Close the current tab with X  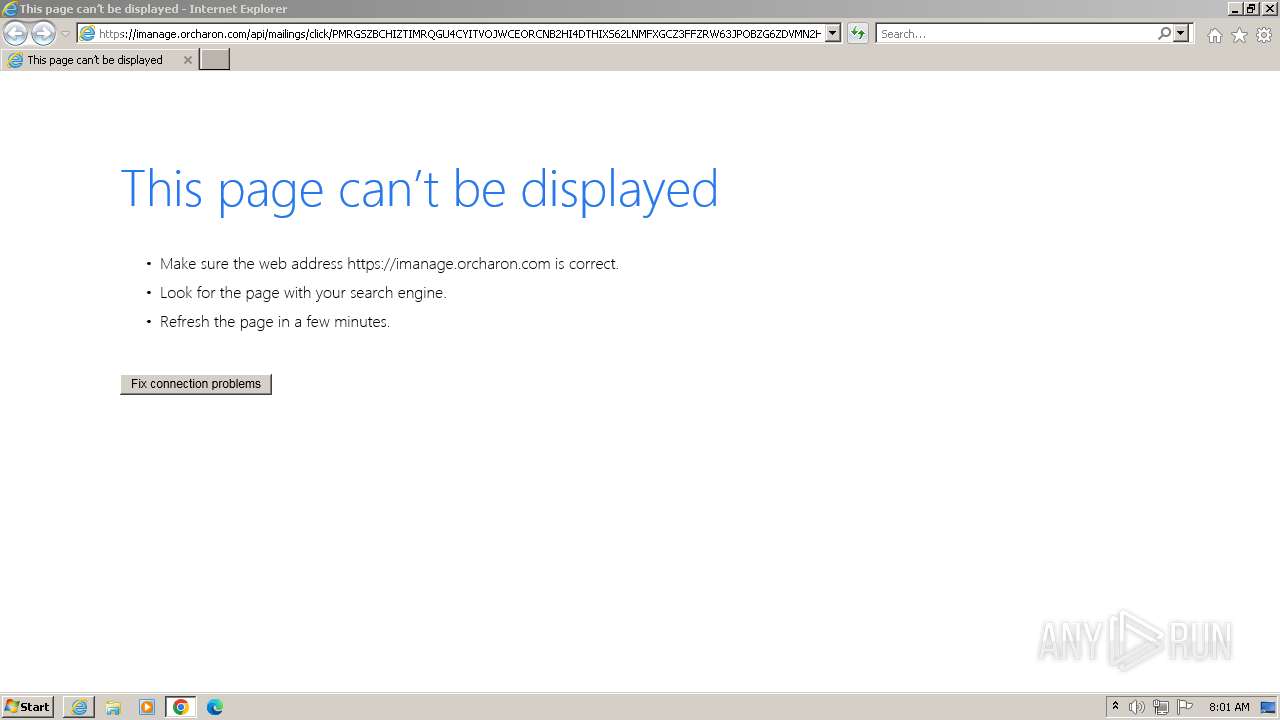pyautogui.click(x=187, y=60)
